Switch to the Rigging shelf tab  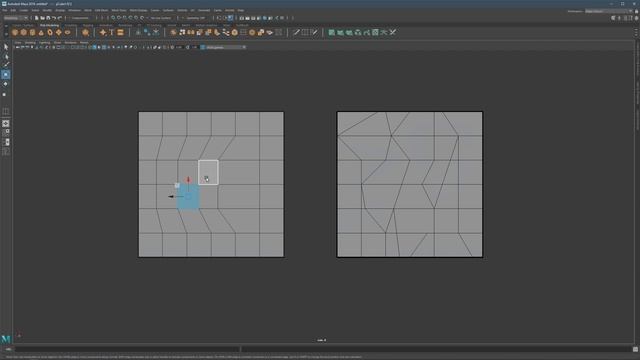[88, 25]
